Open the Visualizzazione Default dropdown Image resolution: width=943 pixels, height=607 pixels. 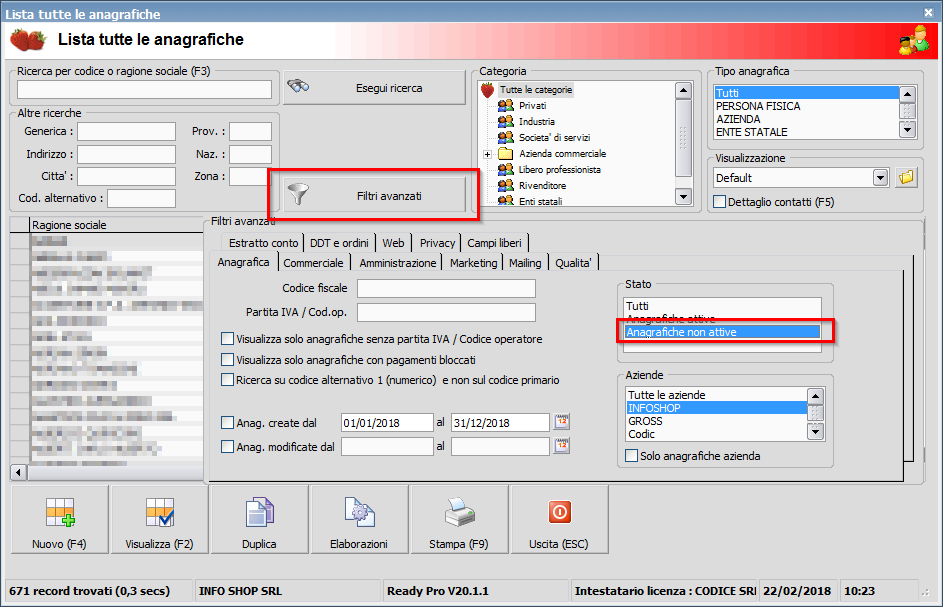tap(880, 177)
